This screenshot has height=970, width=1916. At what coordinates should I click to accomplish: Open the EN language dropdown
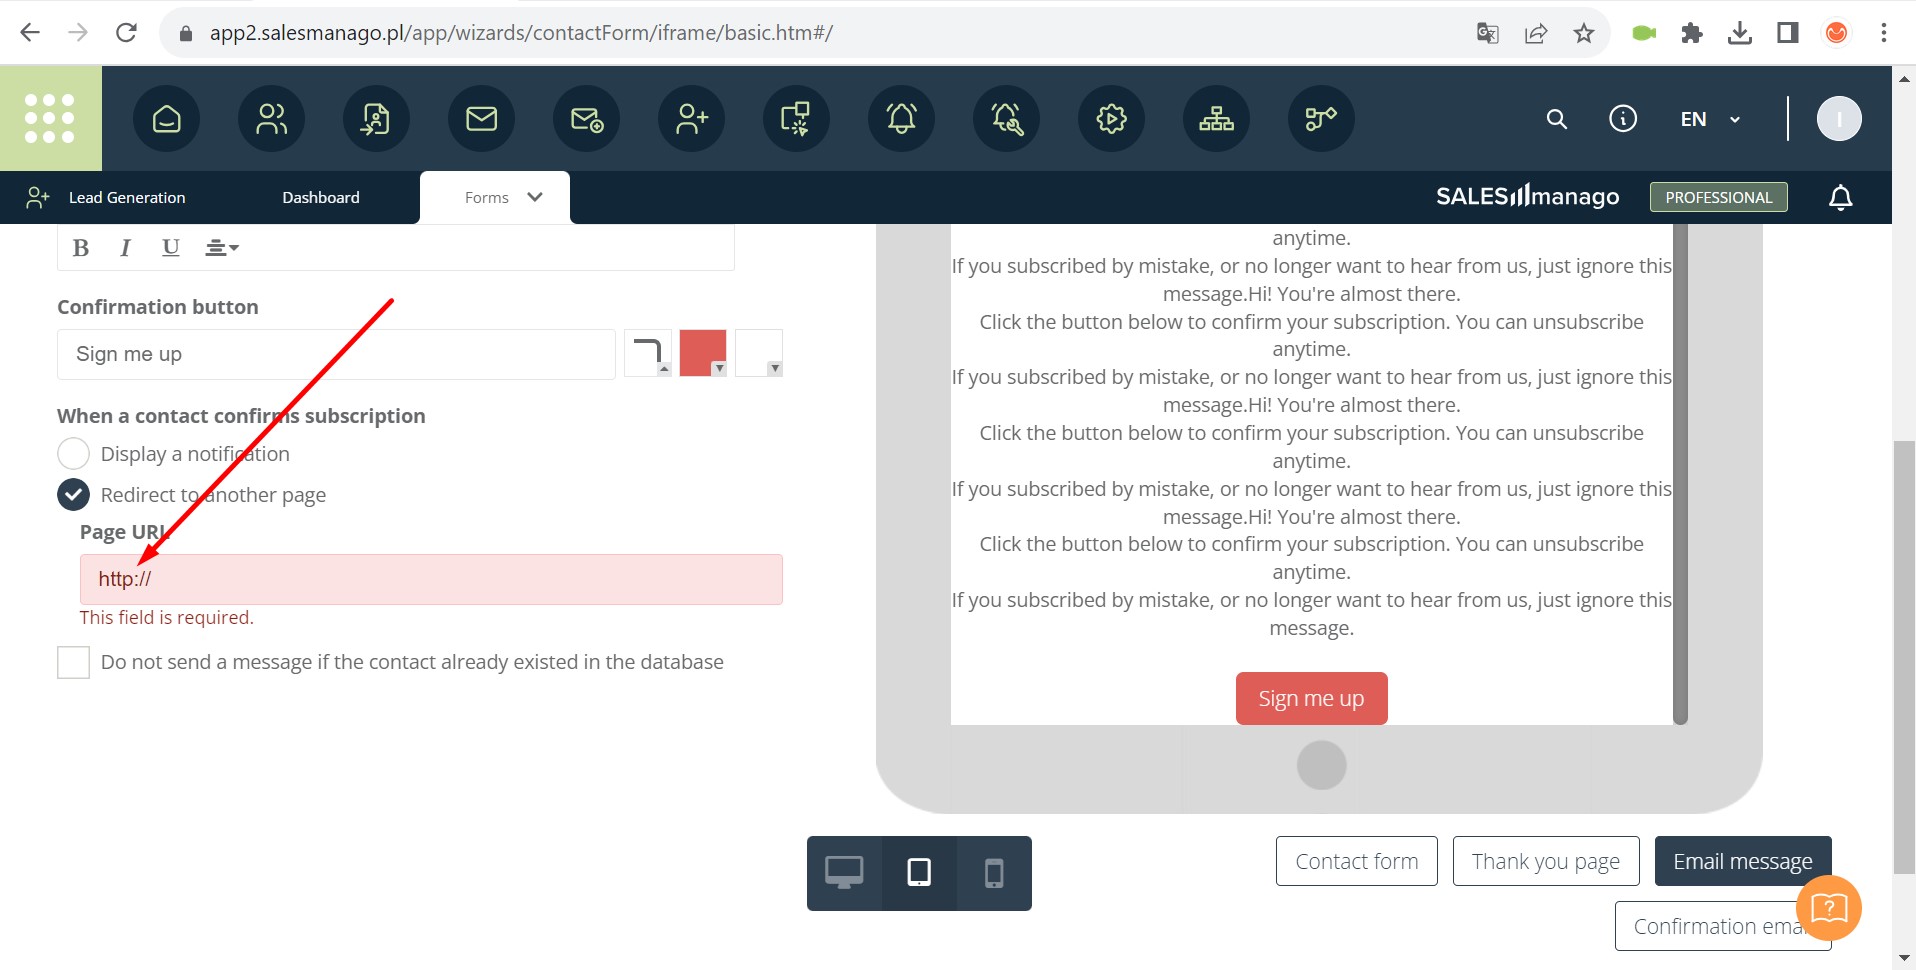coord(1710,119)
